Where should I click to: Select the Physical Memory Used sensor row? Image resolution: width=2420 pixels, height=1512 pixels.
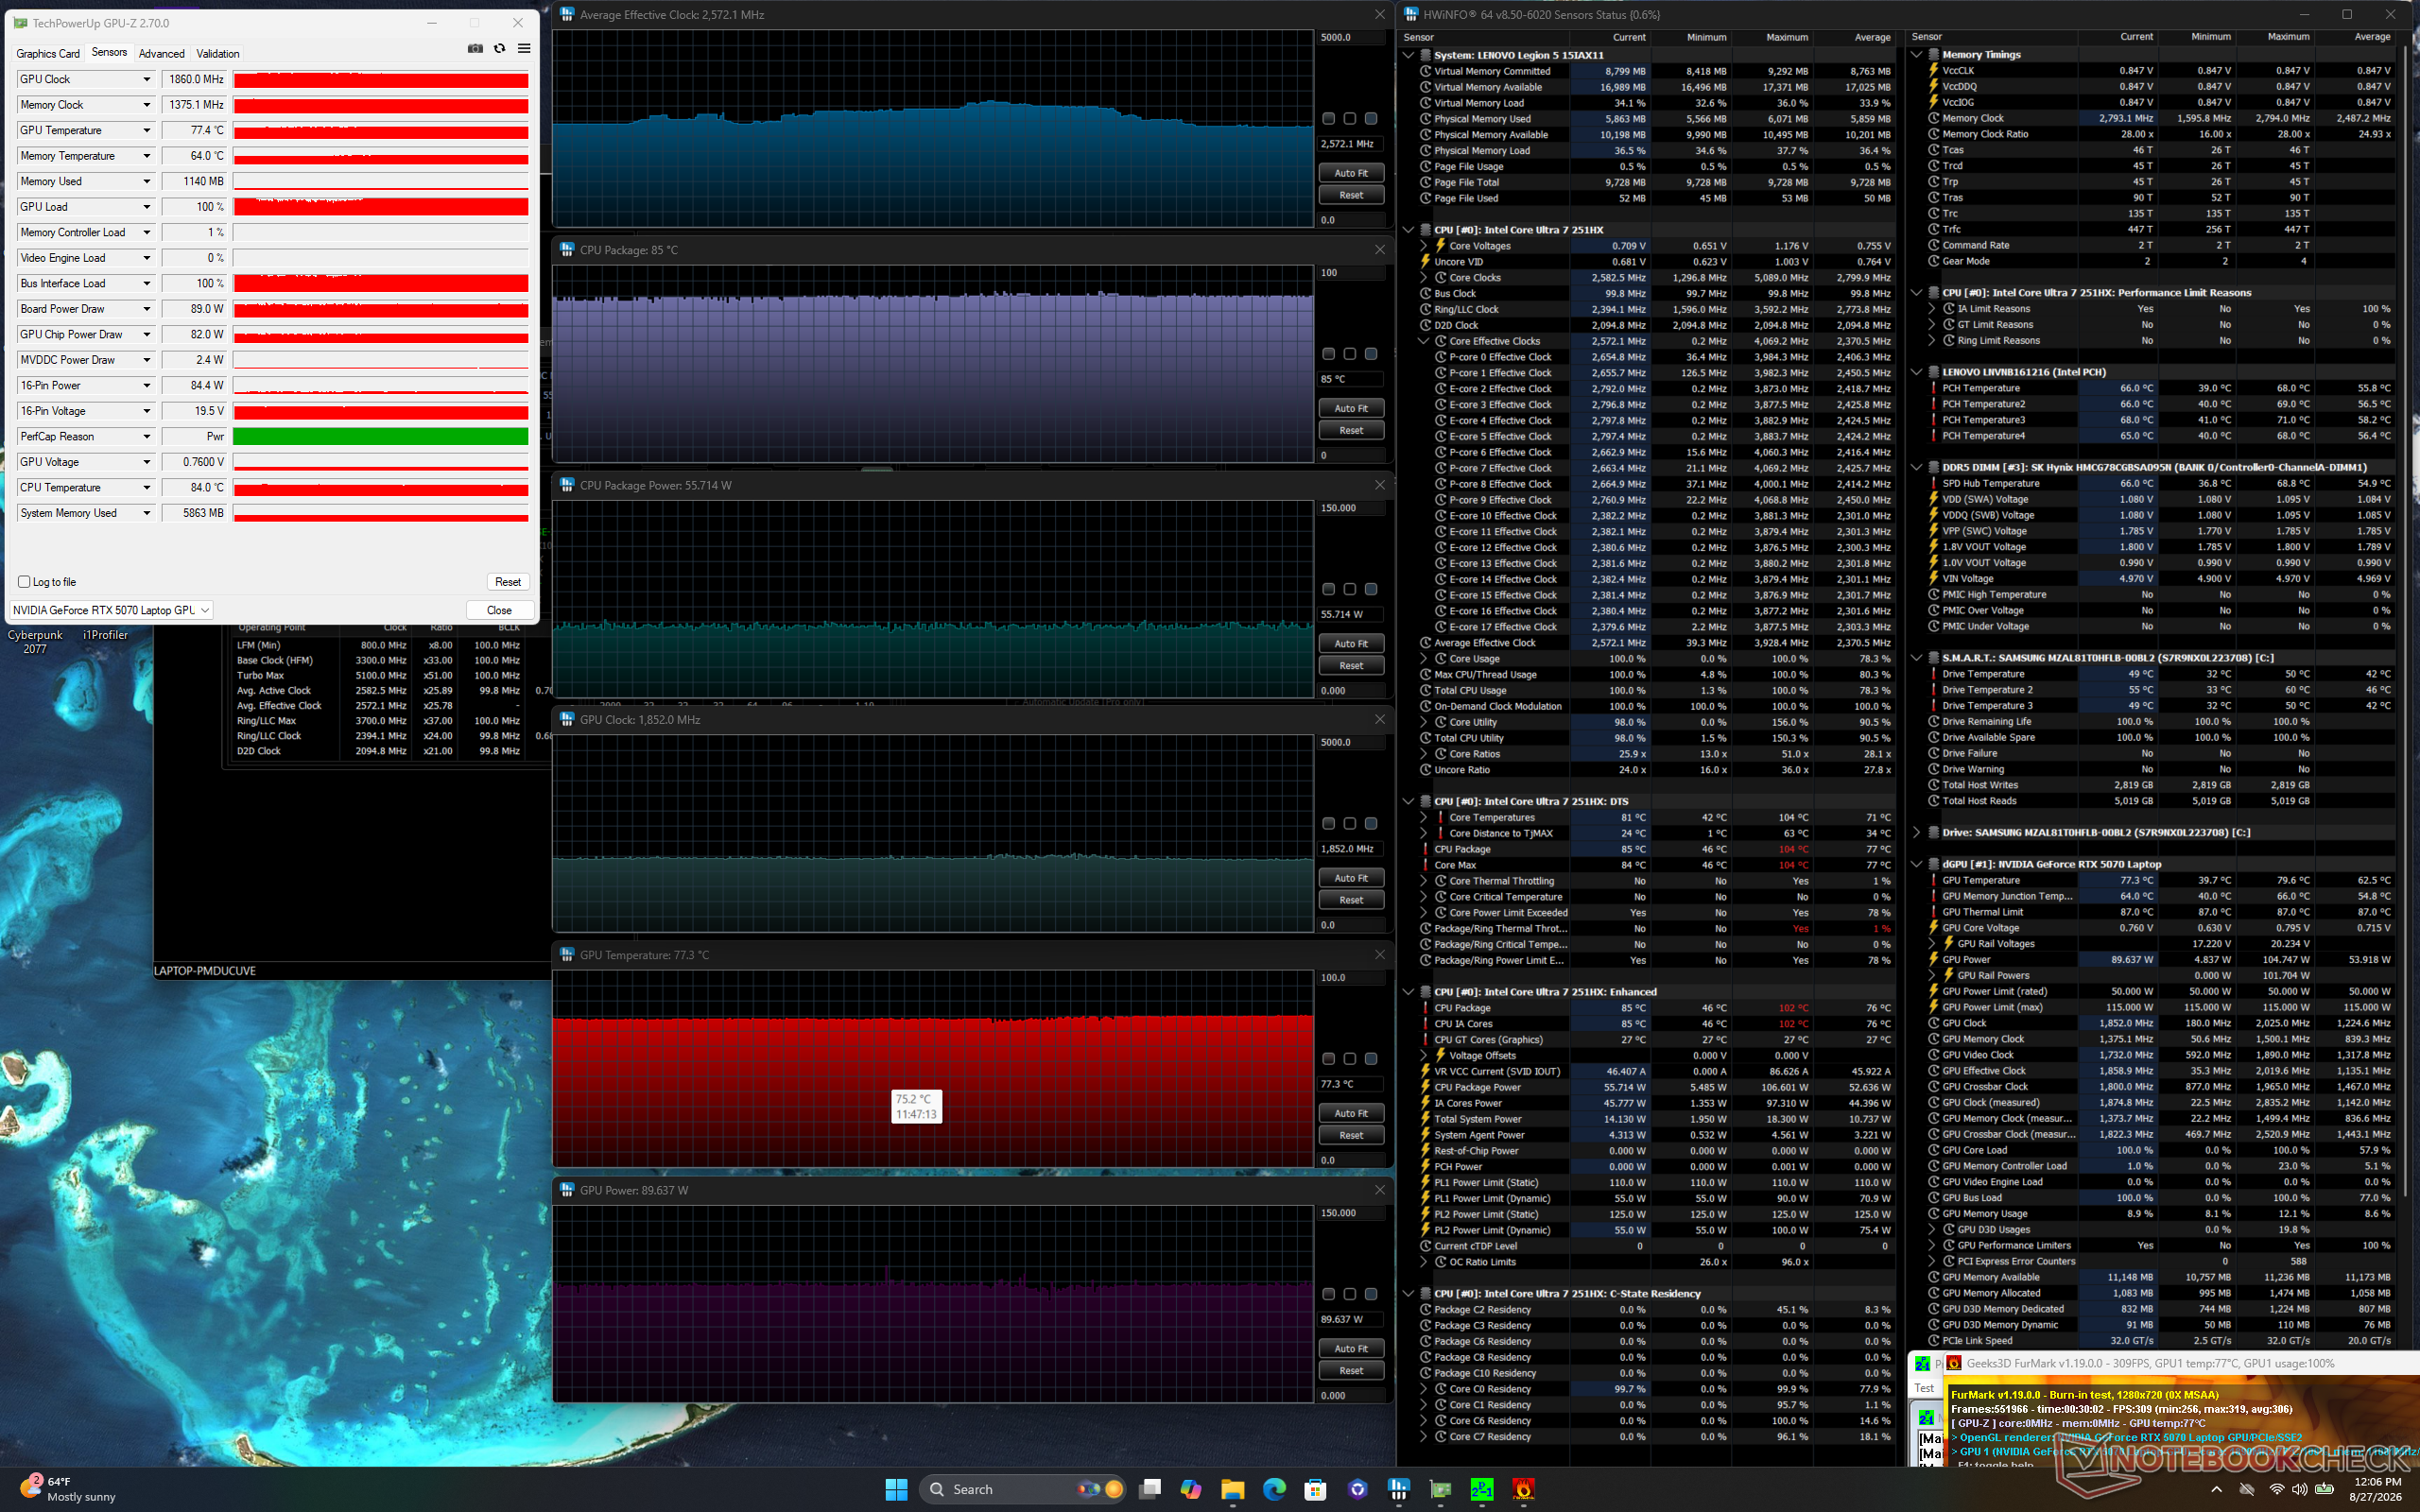point(1656,119)
